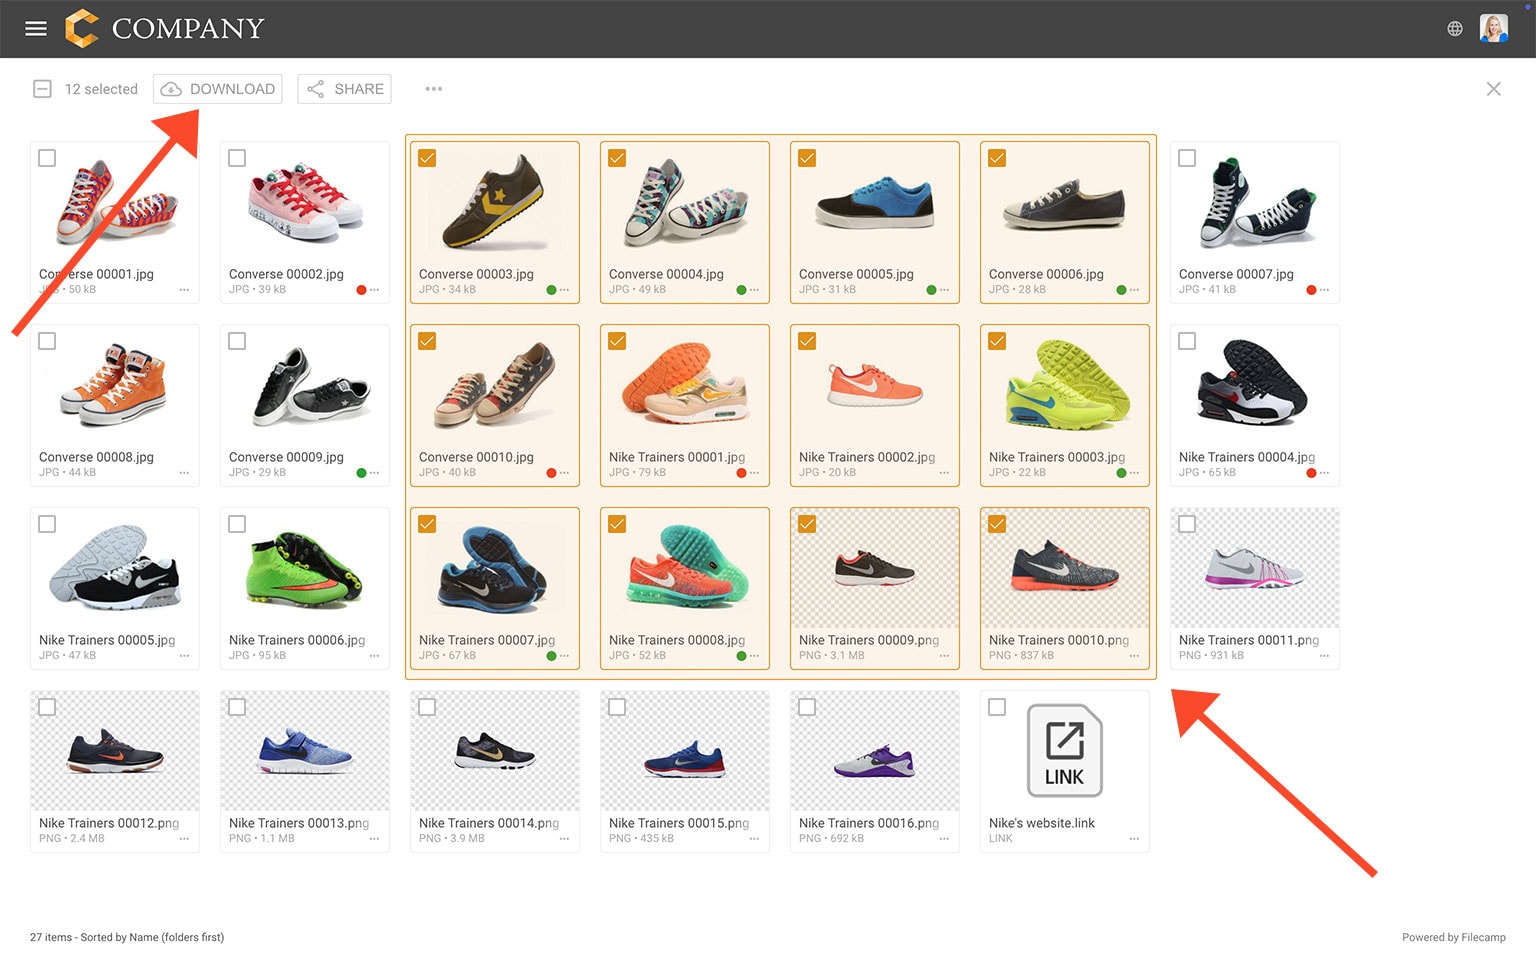The width and height of the screenshot is (1536, 959).
Task: Click the COMPANY brand name text
Action: [188, 29]
